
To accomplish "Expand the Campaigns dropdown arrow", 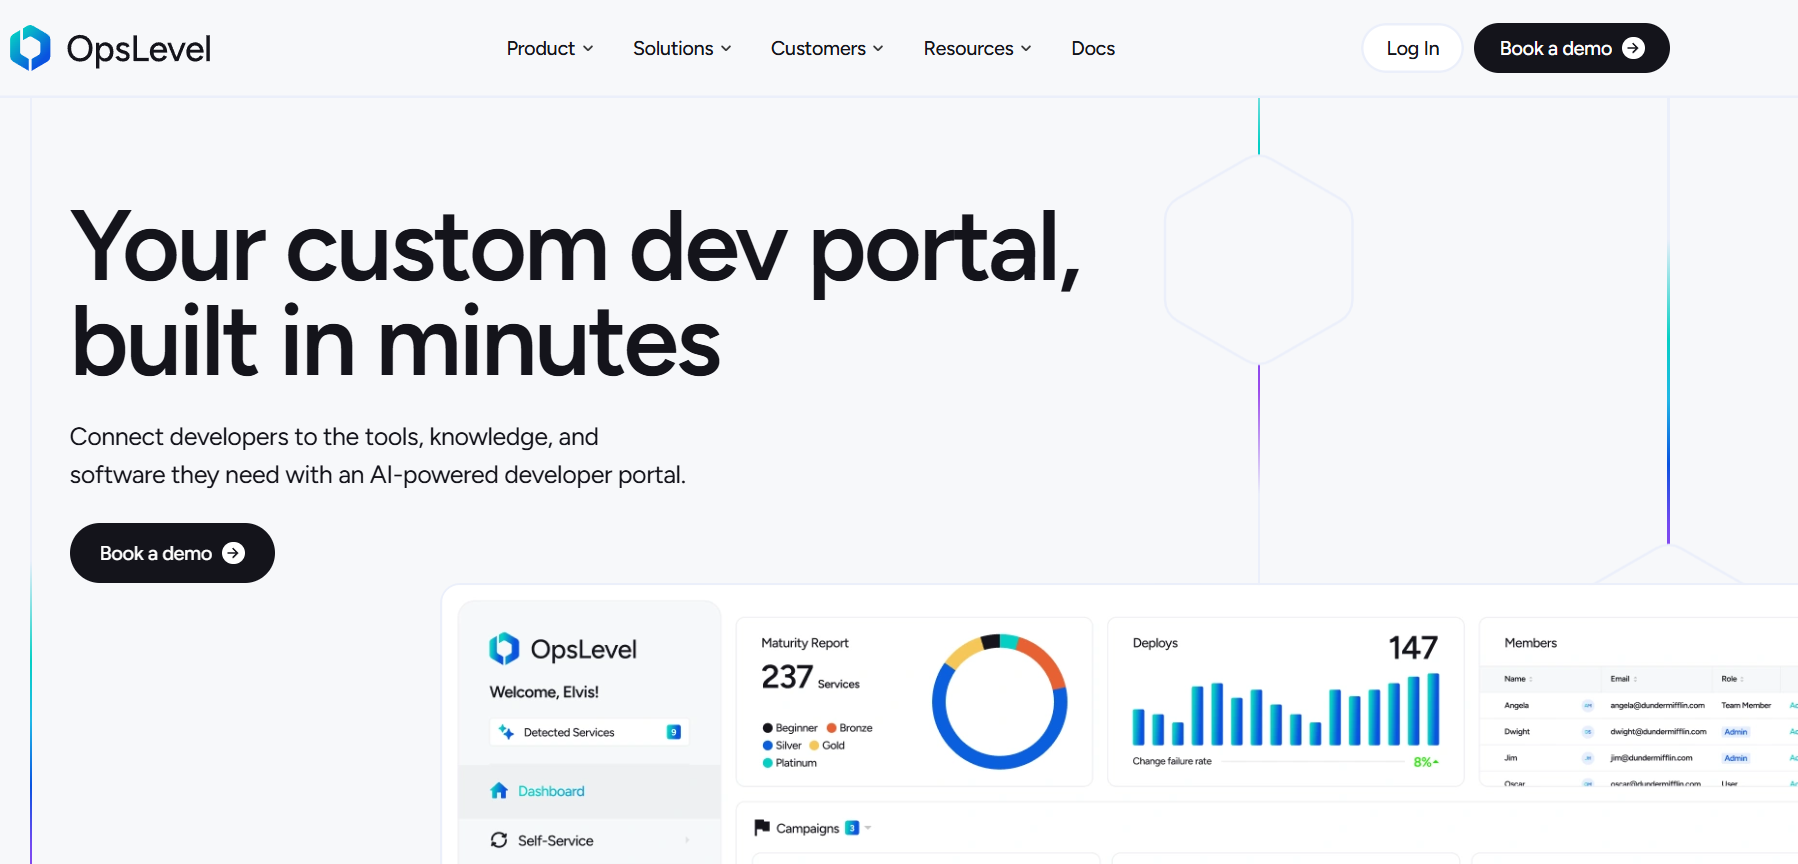I will click(x=868, y=827).
